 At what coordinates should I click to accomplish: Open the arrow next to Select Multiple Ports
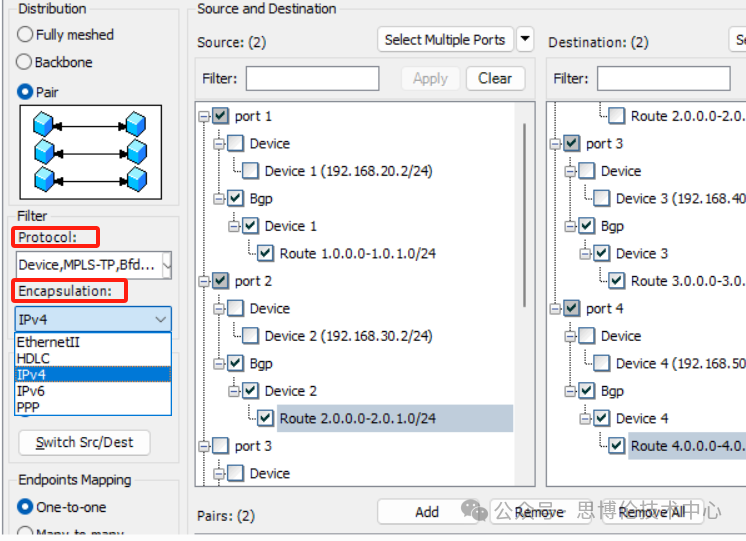tap(525, 40)
